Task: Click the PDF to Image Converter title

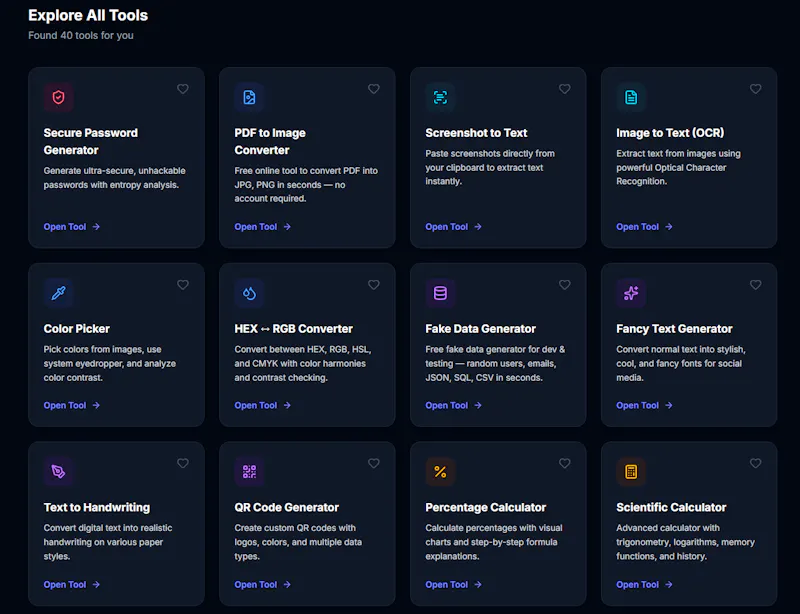Action: coord(270,141)
